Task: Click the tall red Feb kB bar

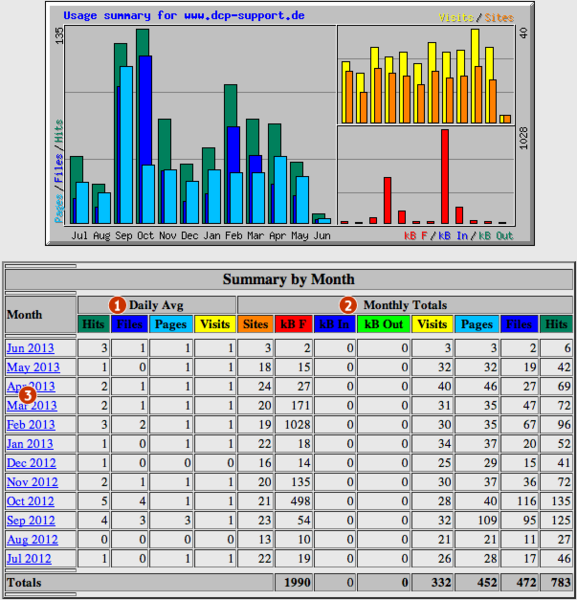Action: coord(445,176)
